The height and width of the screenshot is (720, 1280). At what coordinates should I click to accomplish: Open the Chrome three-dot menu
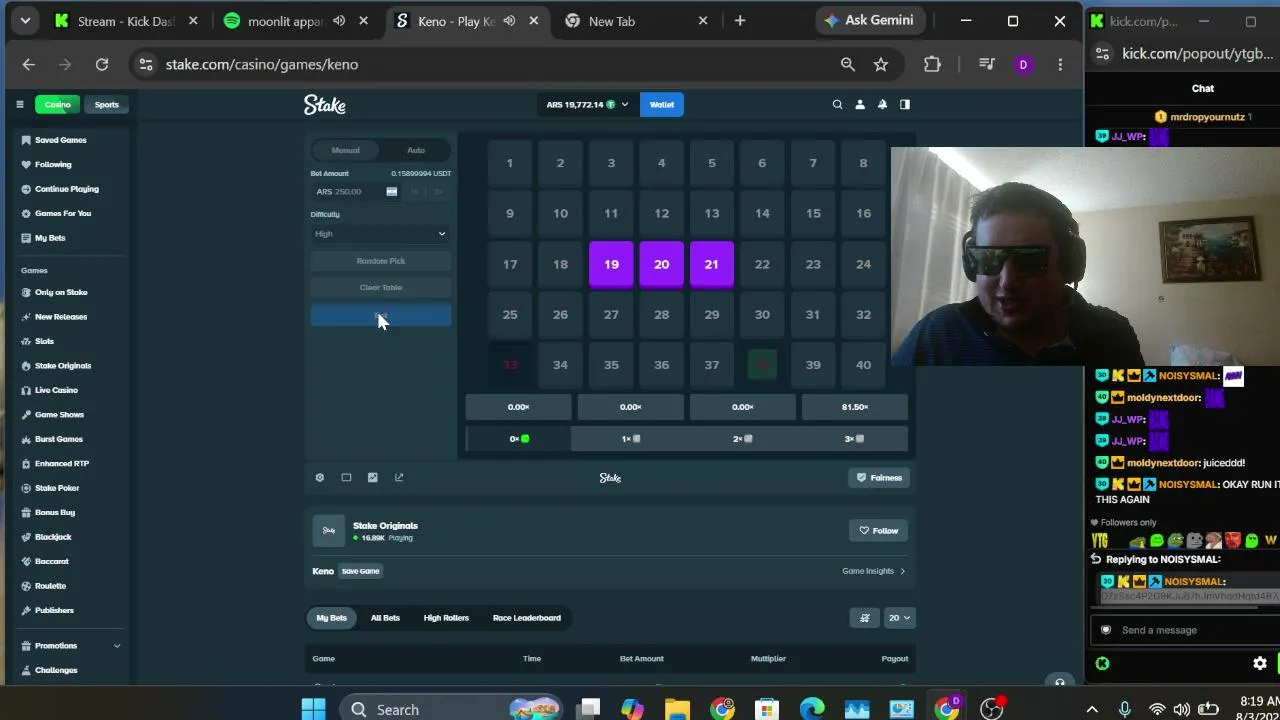pos(1060,64)
